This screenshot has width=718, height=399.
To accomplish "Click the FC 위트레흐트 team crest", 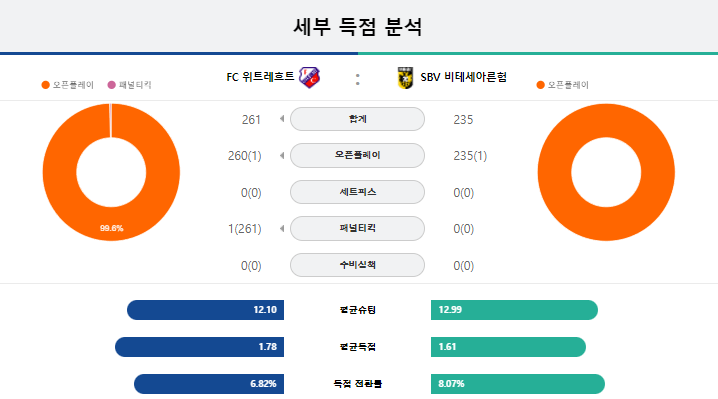I will pos(310,77).
